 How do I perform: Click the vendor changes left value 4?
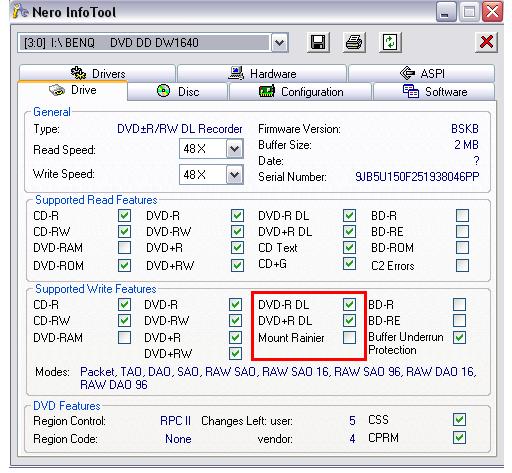click(352, 439)
